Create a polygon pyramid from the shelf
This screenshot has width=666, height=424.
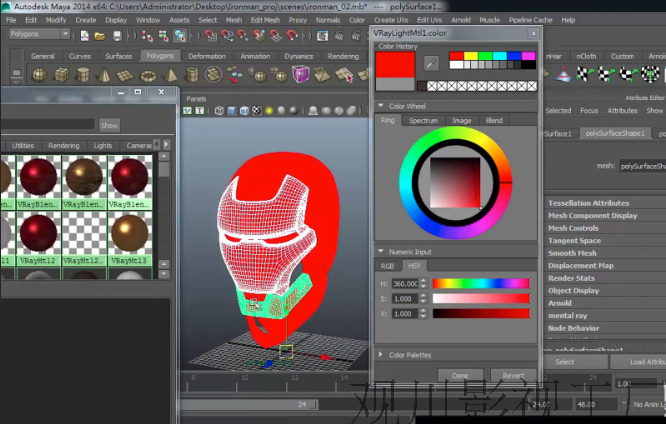[x=170, y=75]
